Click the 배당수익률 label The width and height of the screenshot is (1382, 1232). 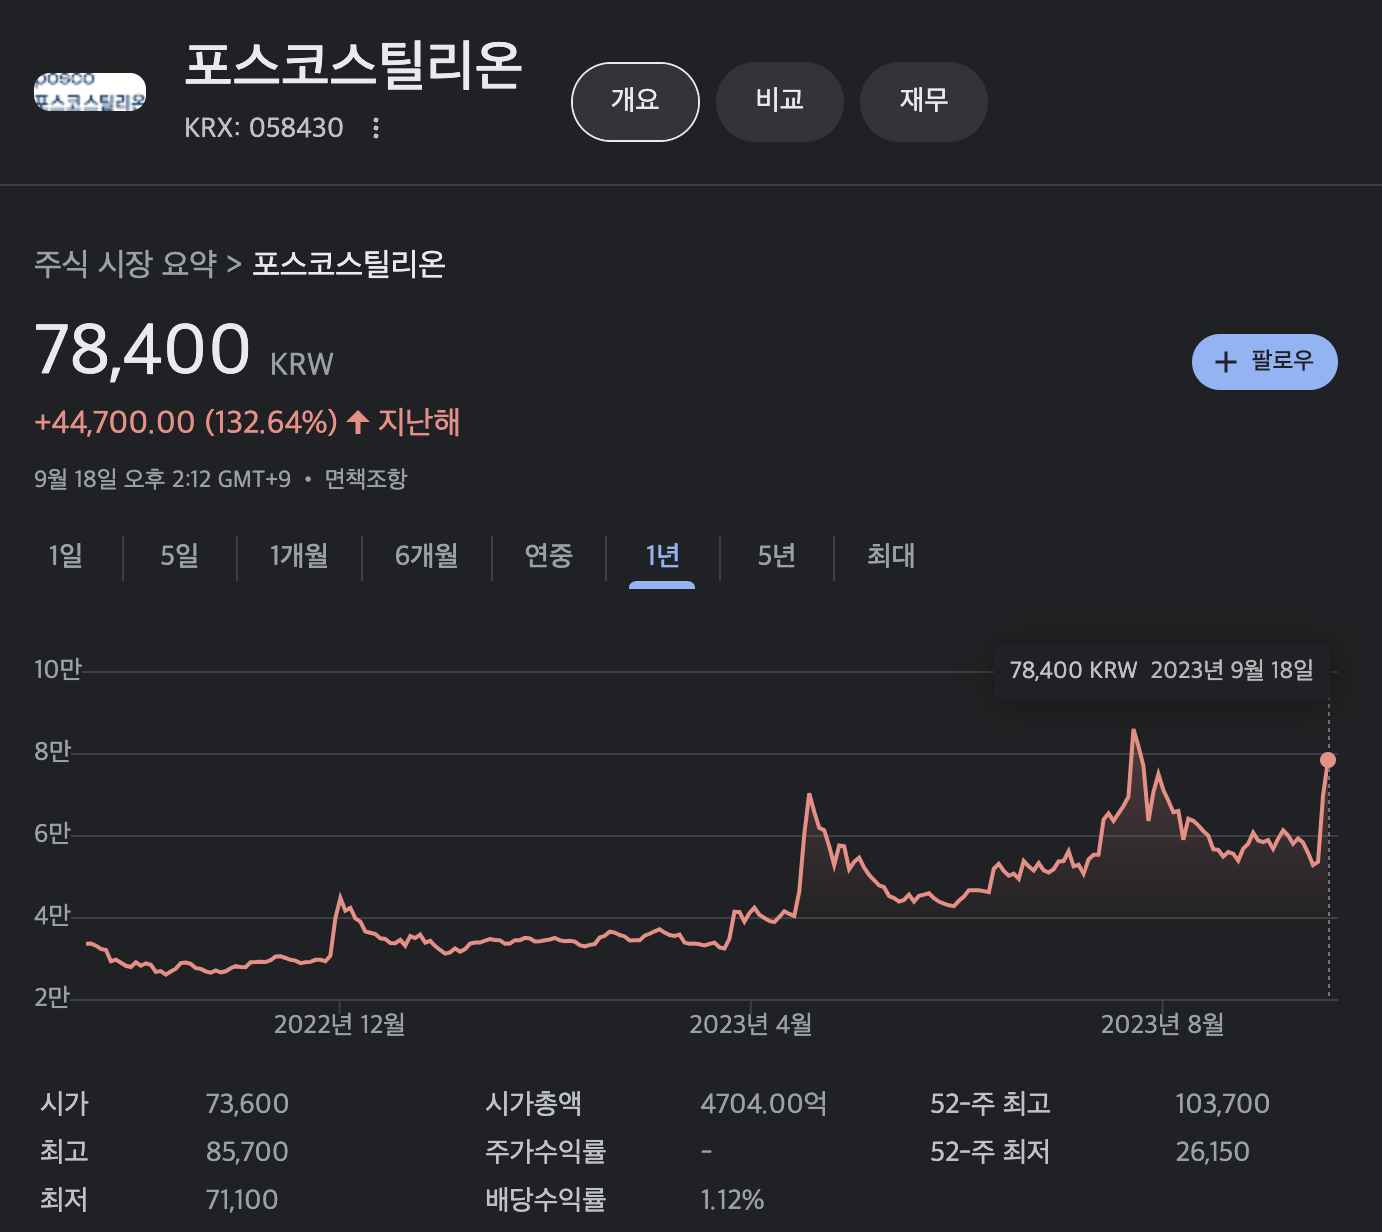(x=546, y=1200)
